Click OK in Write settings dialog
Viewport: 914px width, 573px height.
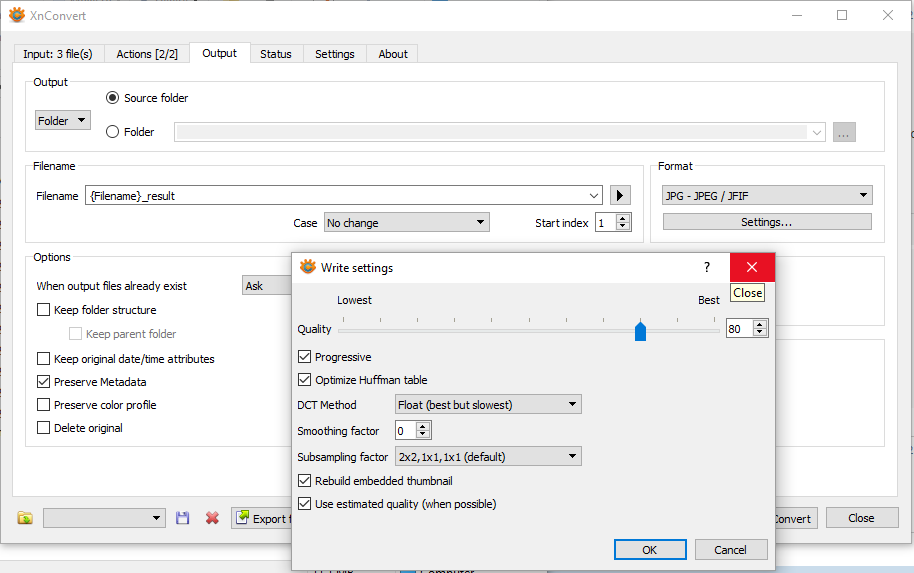point(650,549)
